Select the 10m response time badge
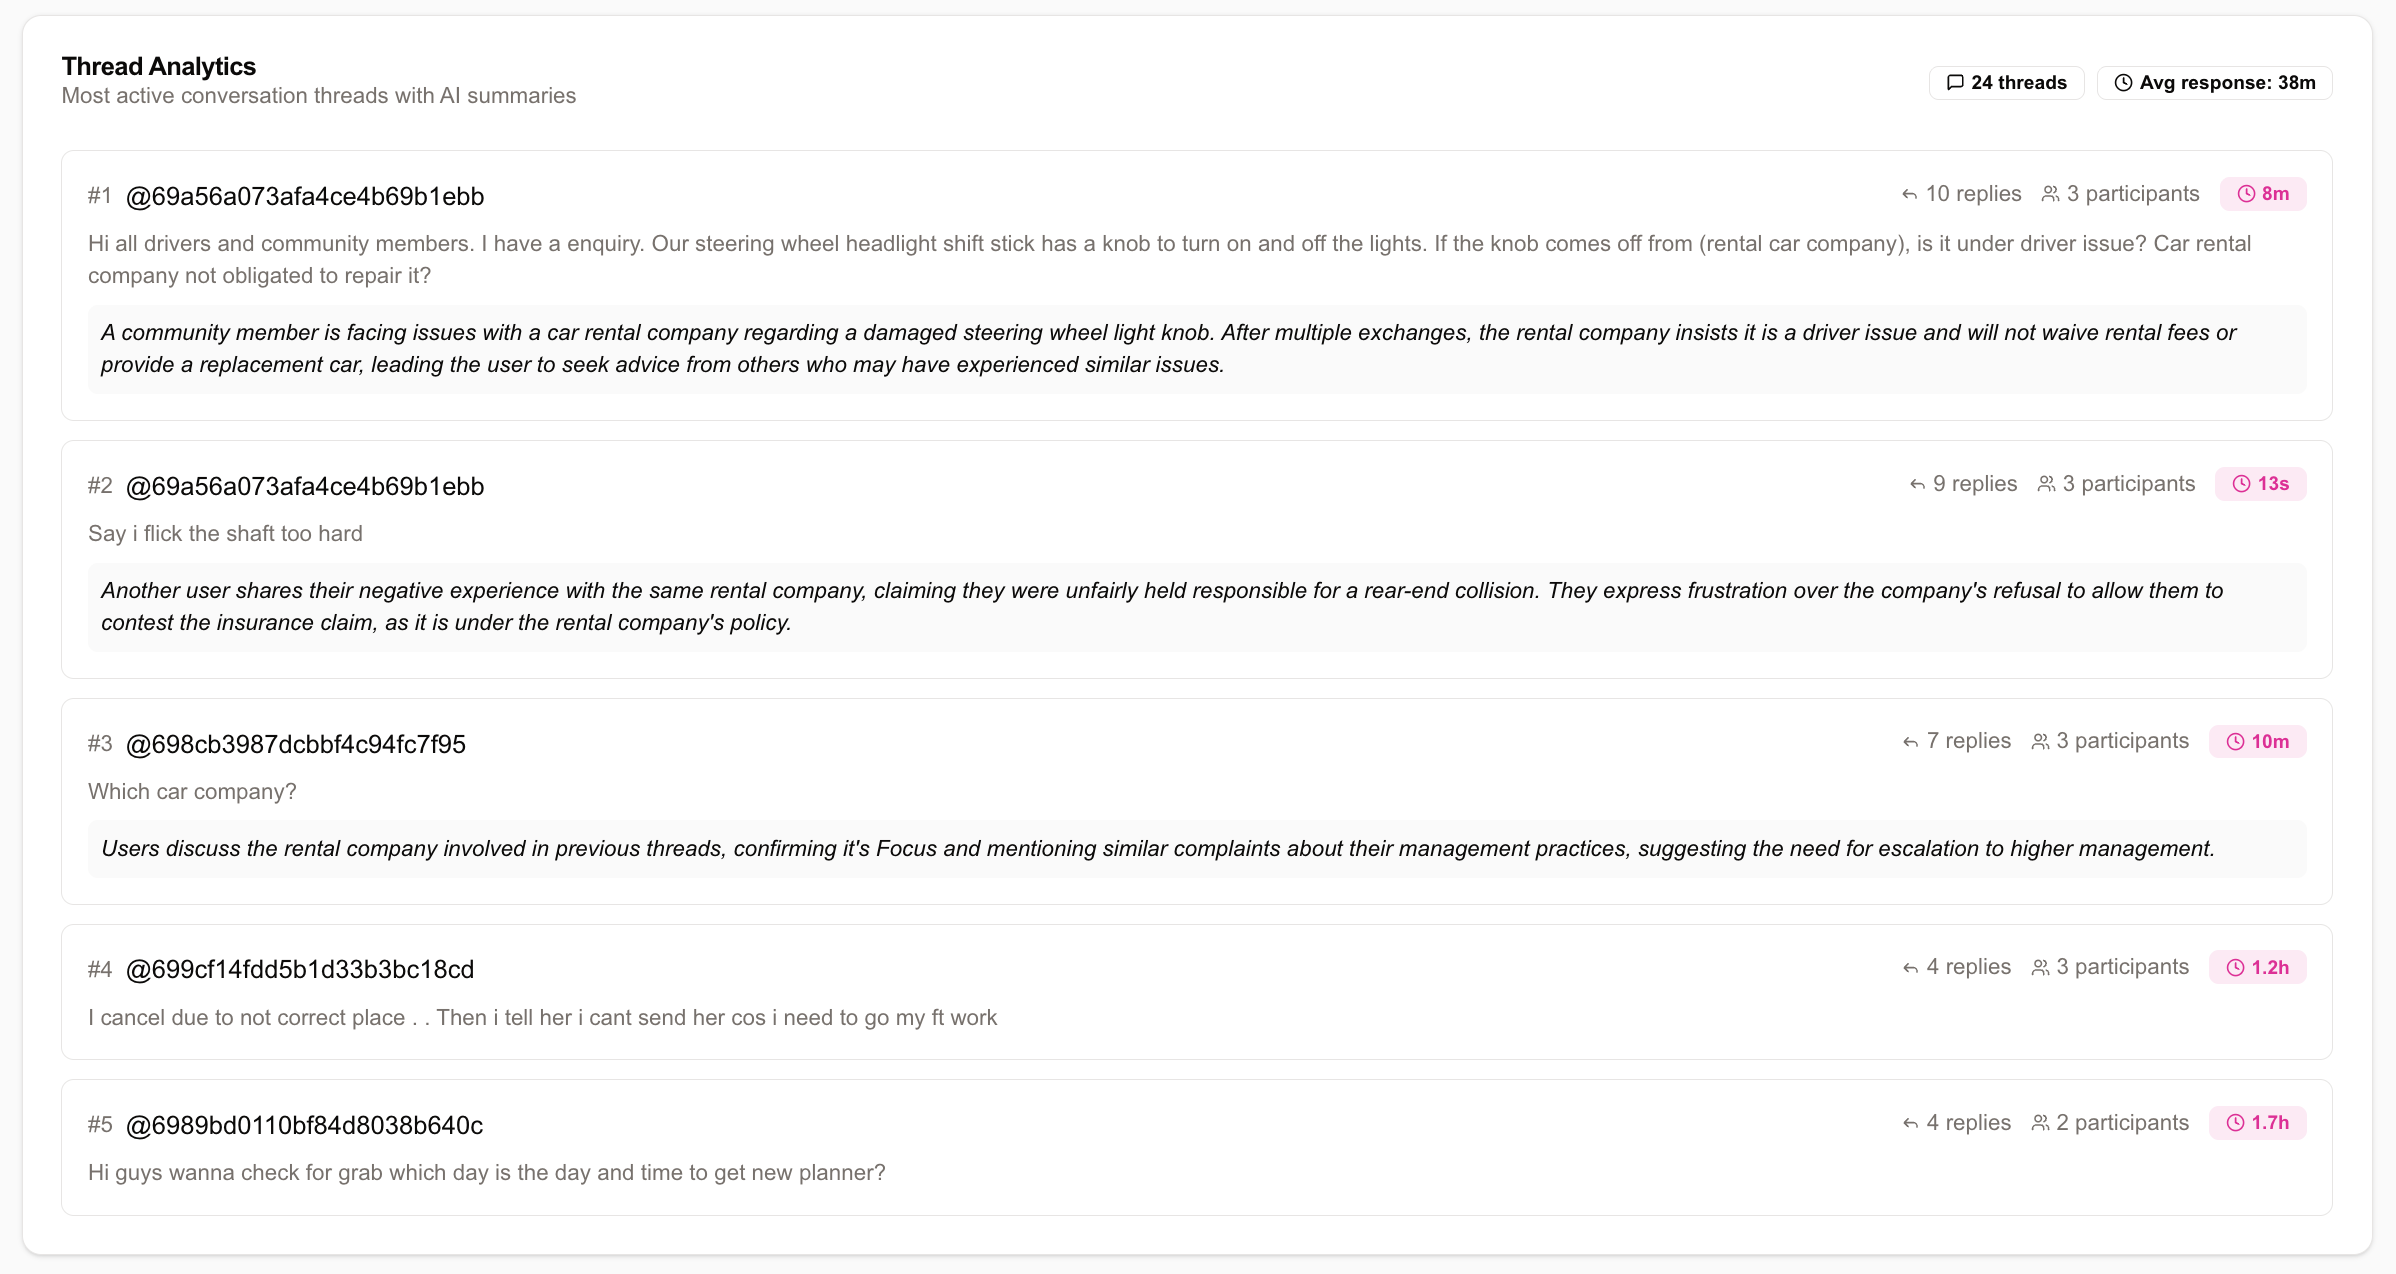 2258,742
